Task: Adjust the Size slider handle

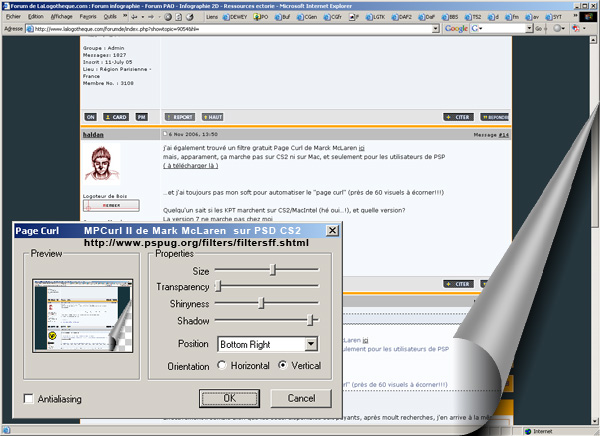Action: pos(273,270)
